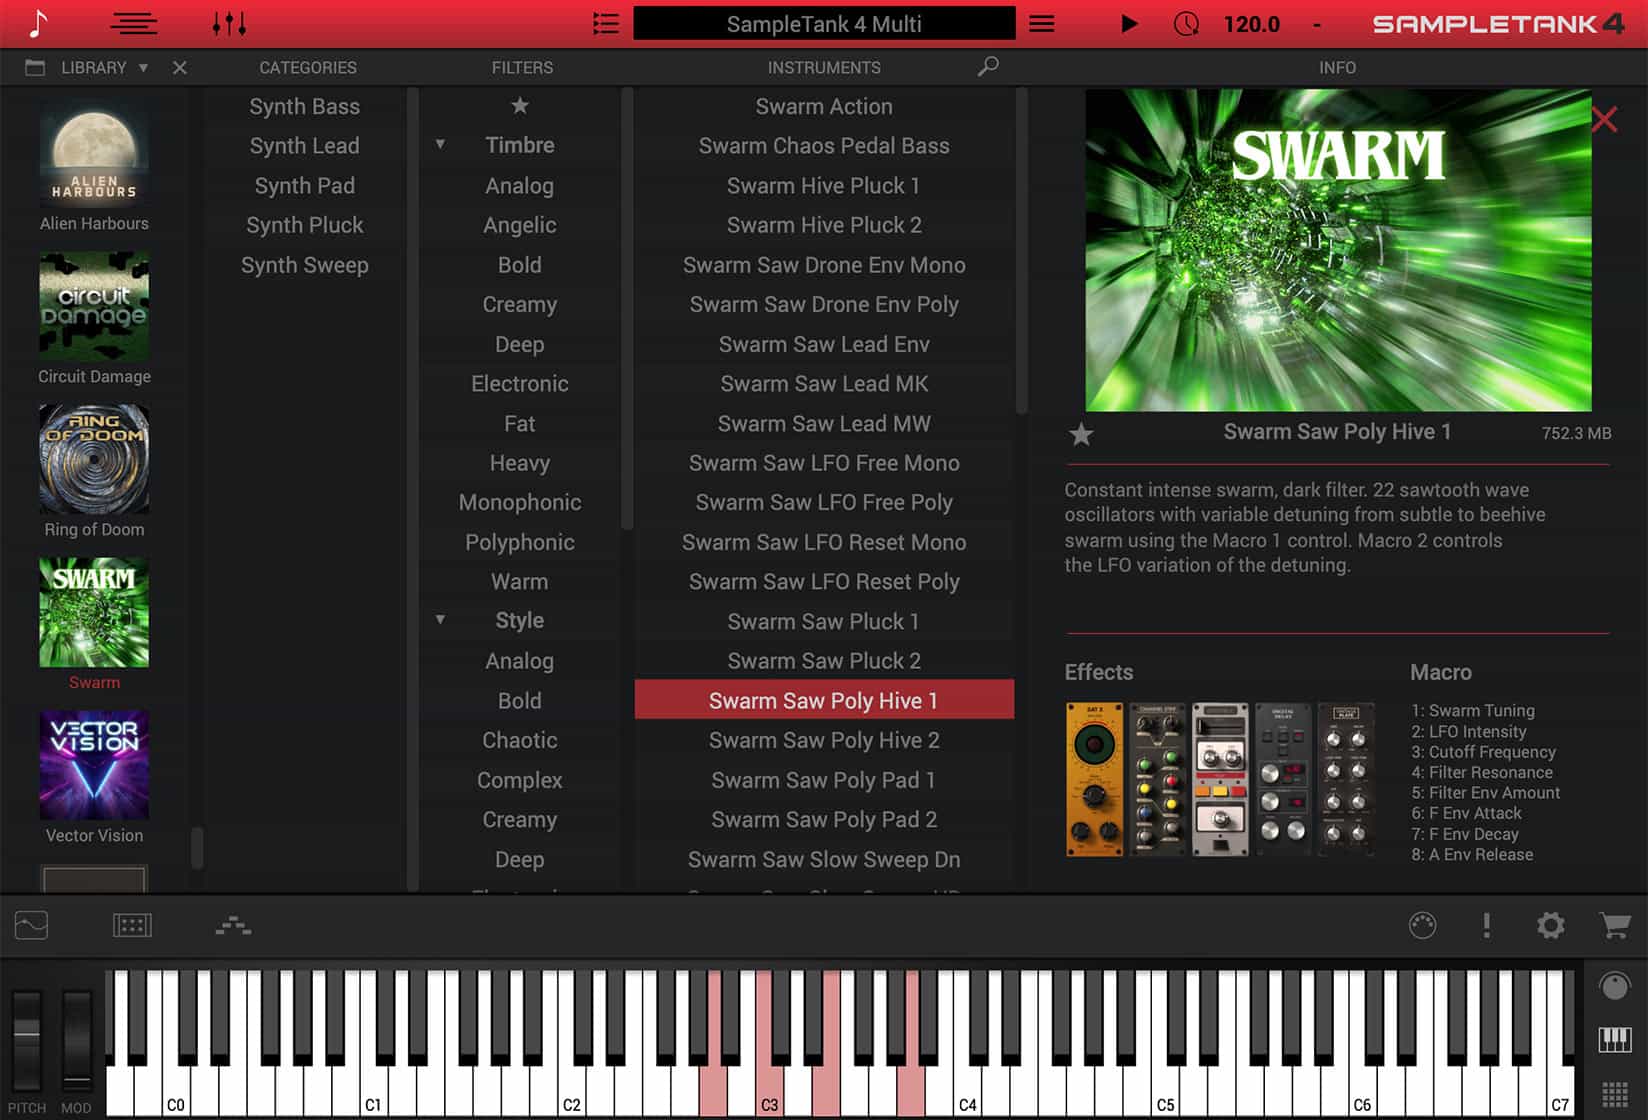The height and width of the screenshot is (1120, 1648).
Task: Click the instruments list scrollbar
Action: [1021, 251]
